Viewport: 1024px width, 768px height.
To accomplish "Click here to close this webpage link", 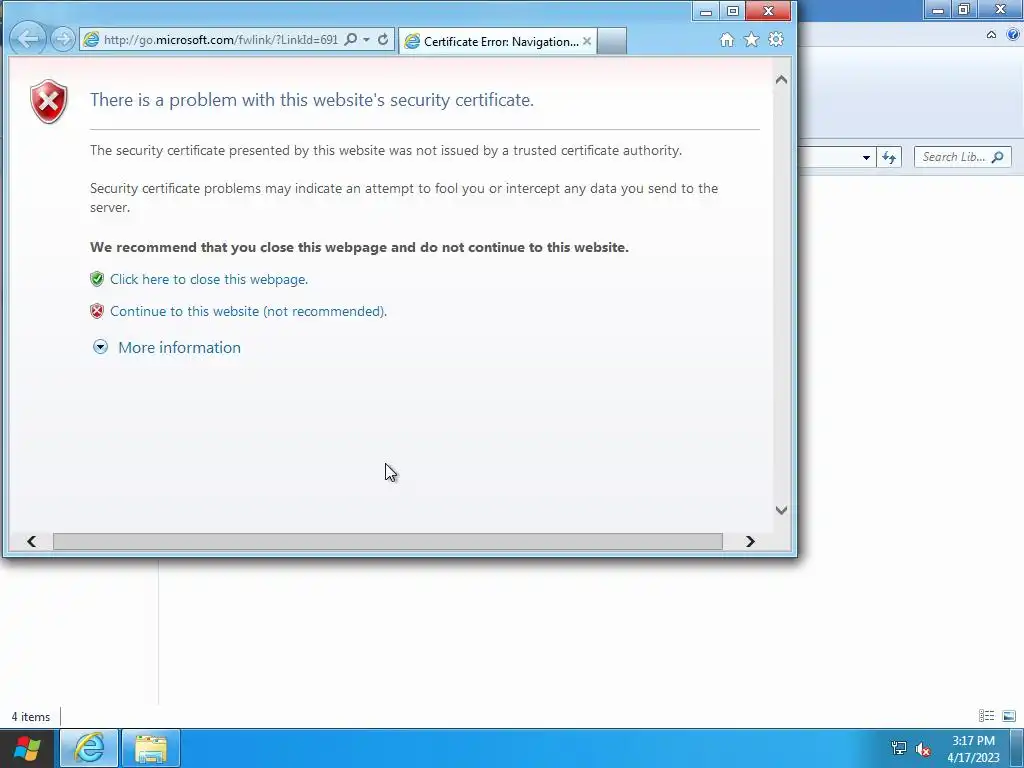I will click(x=209, y=280).
